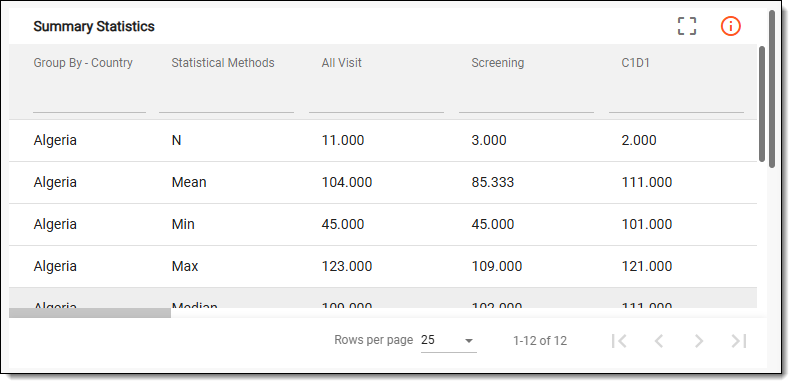Click the 121.000 C1D1 max value
This screenshot has height=386, width=794.
pyautogui.click(x=647, y=266)
